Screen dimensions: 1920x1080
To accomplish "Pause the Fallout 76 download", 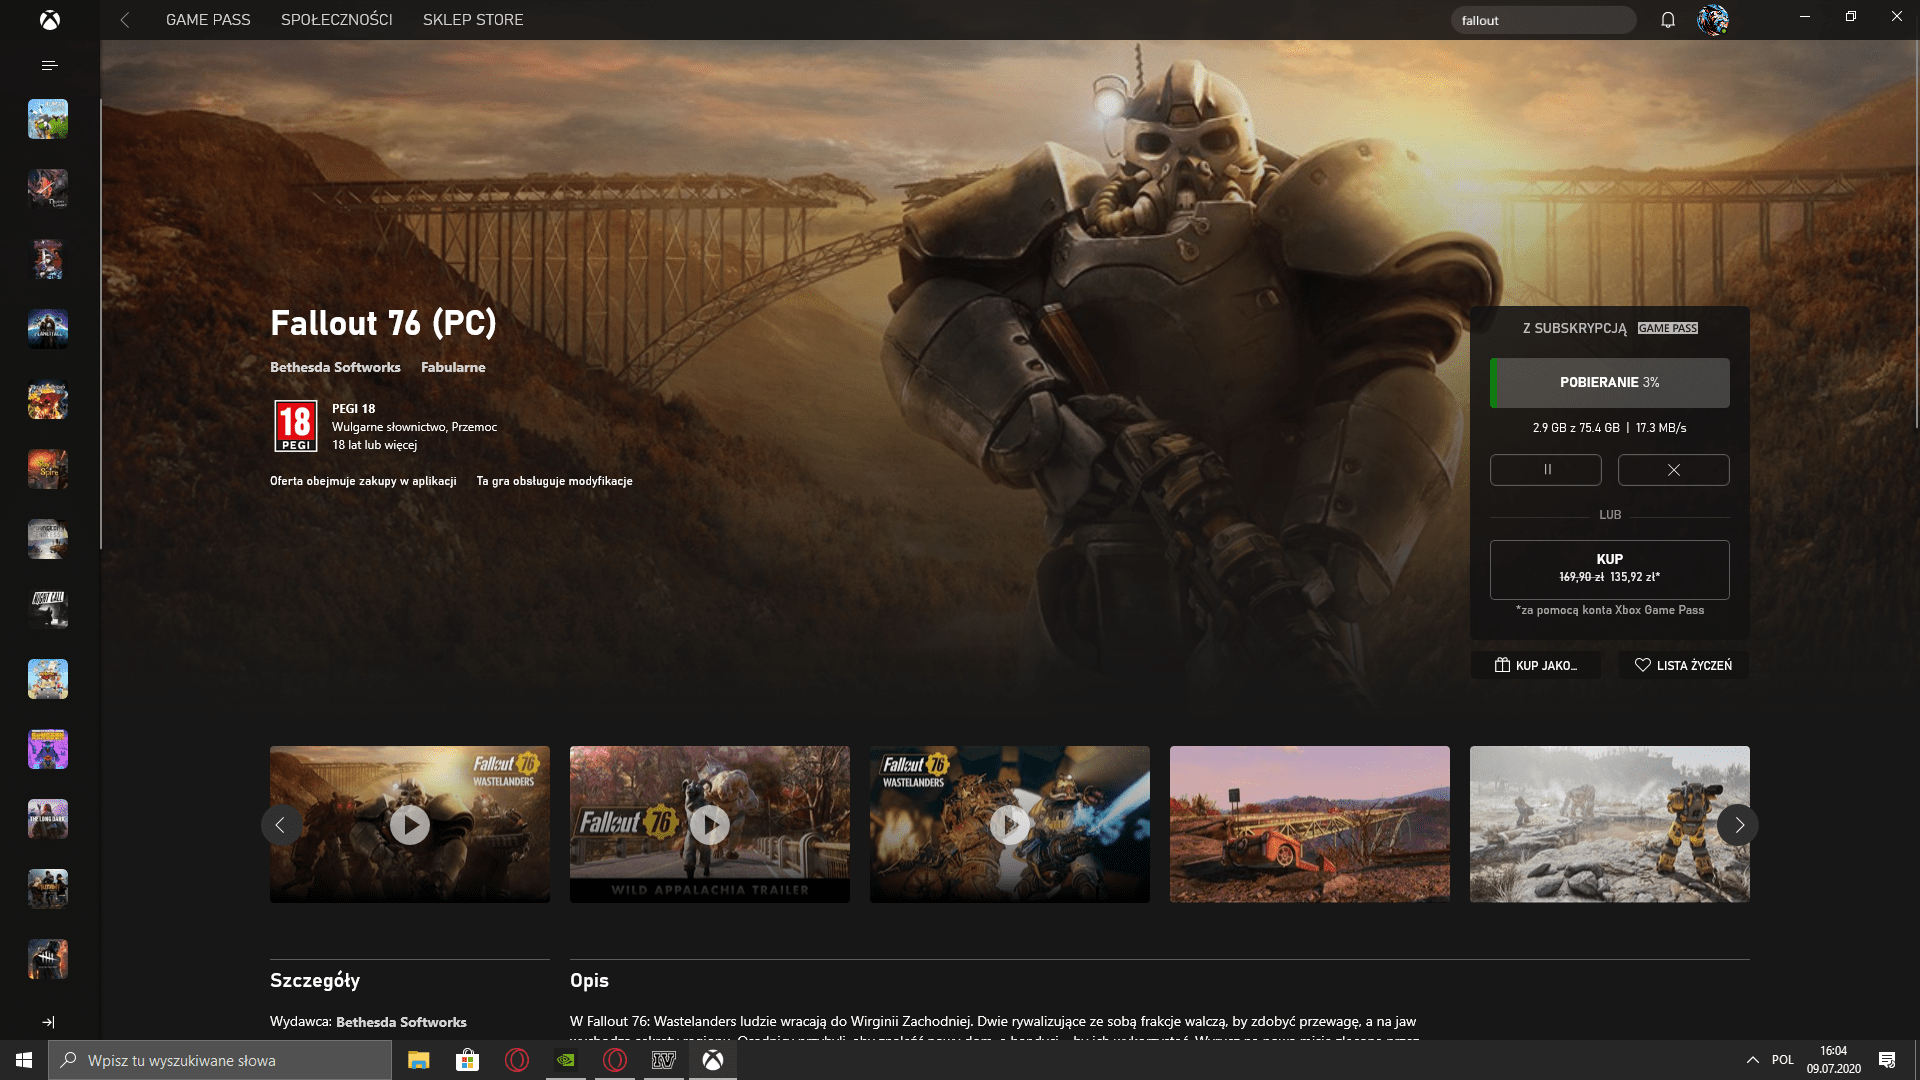I will (x=1546, y=470).
